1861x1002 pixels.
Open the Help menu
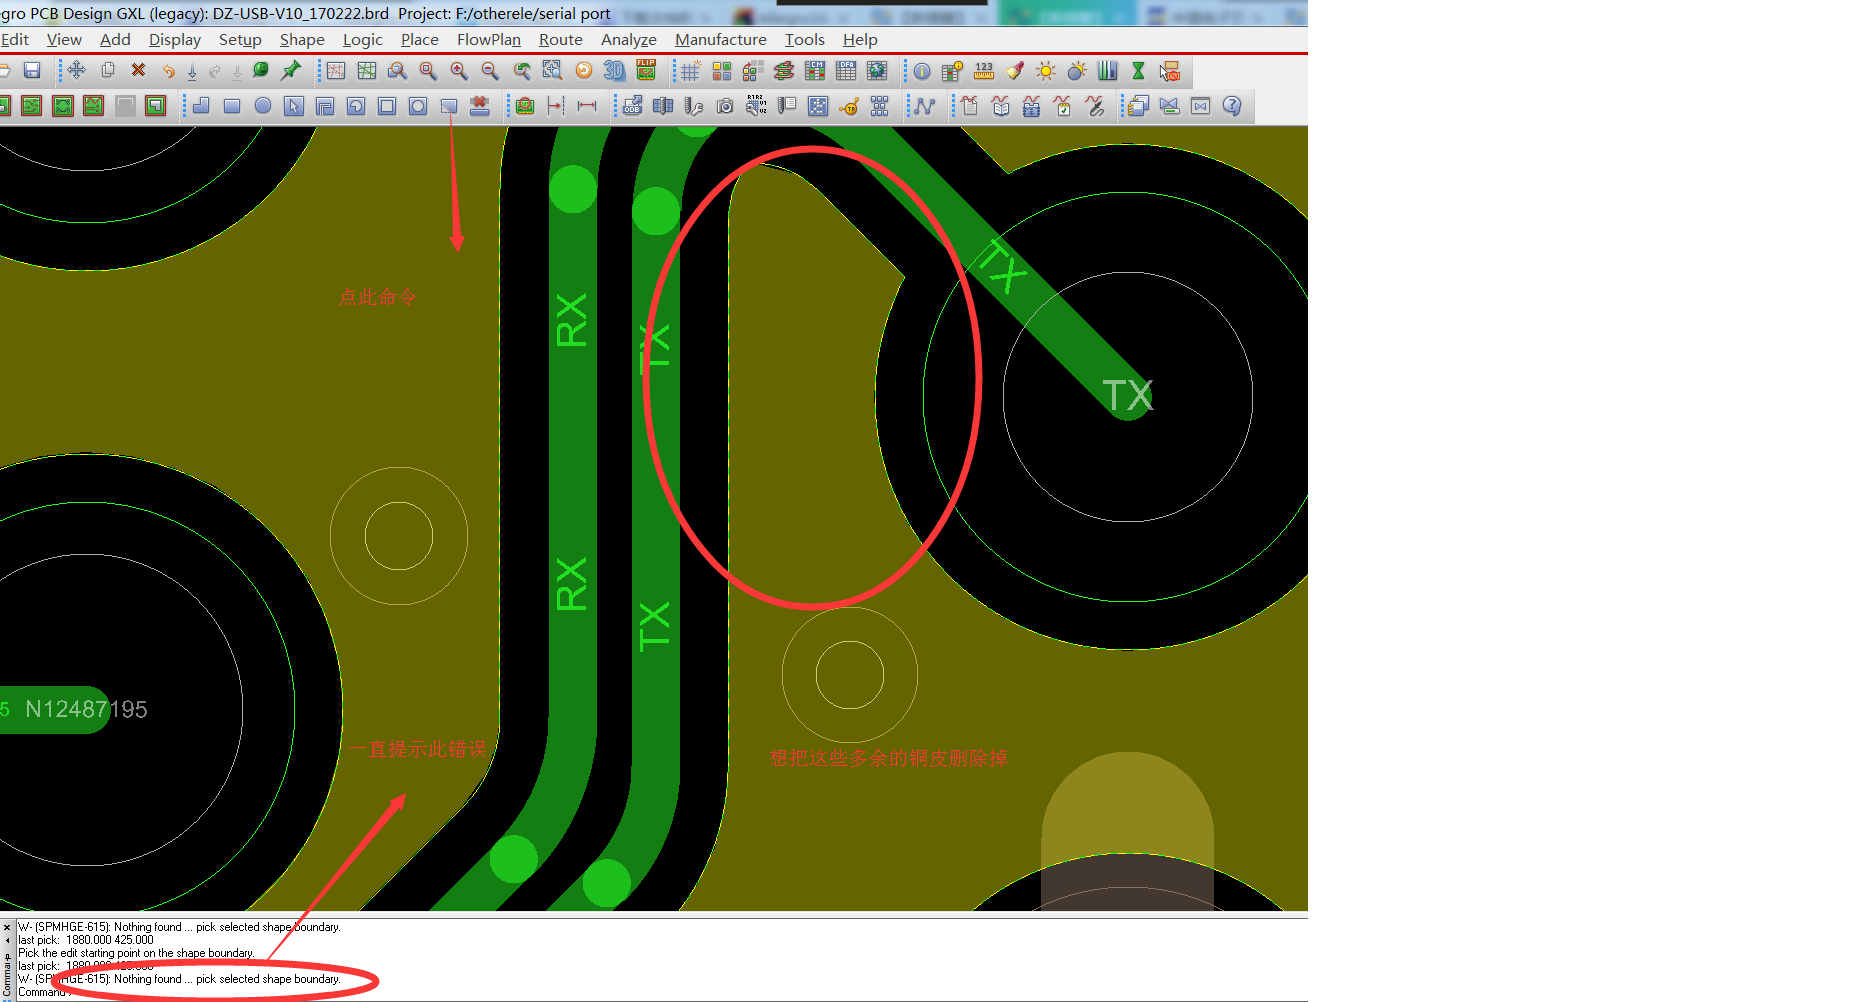tap(860, 40)
